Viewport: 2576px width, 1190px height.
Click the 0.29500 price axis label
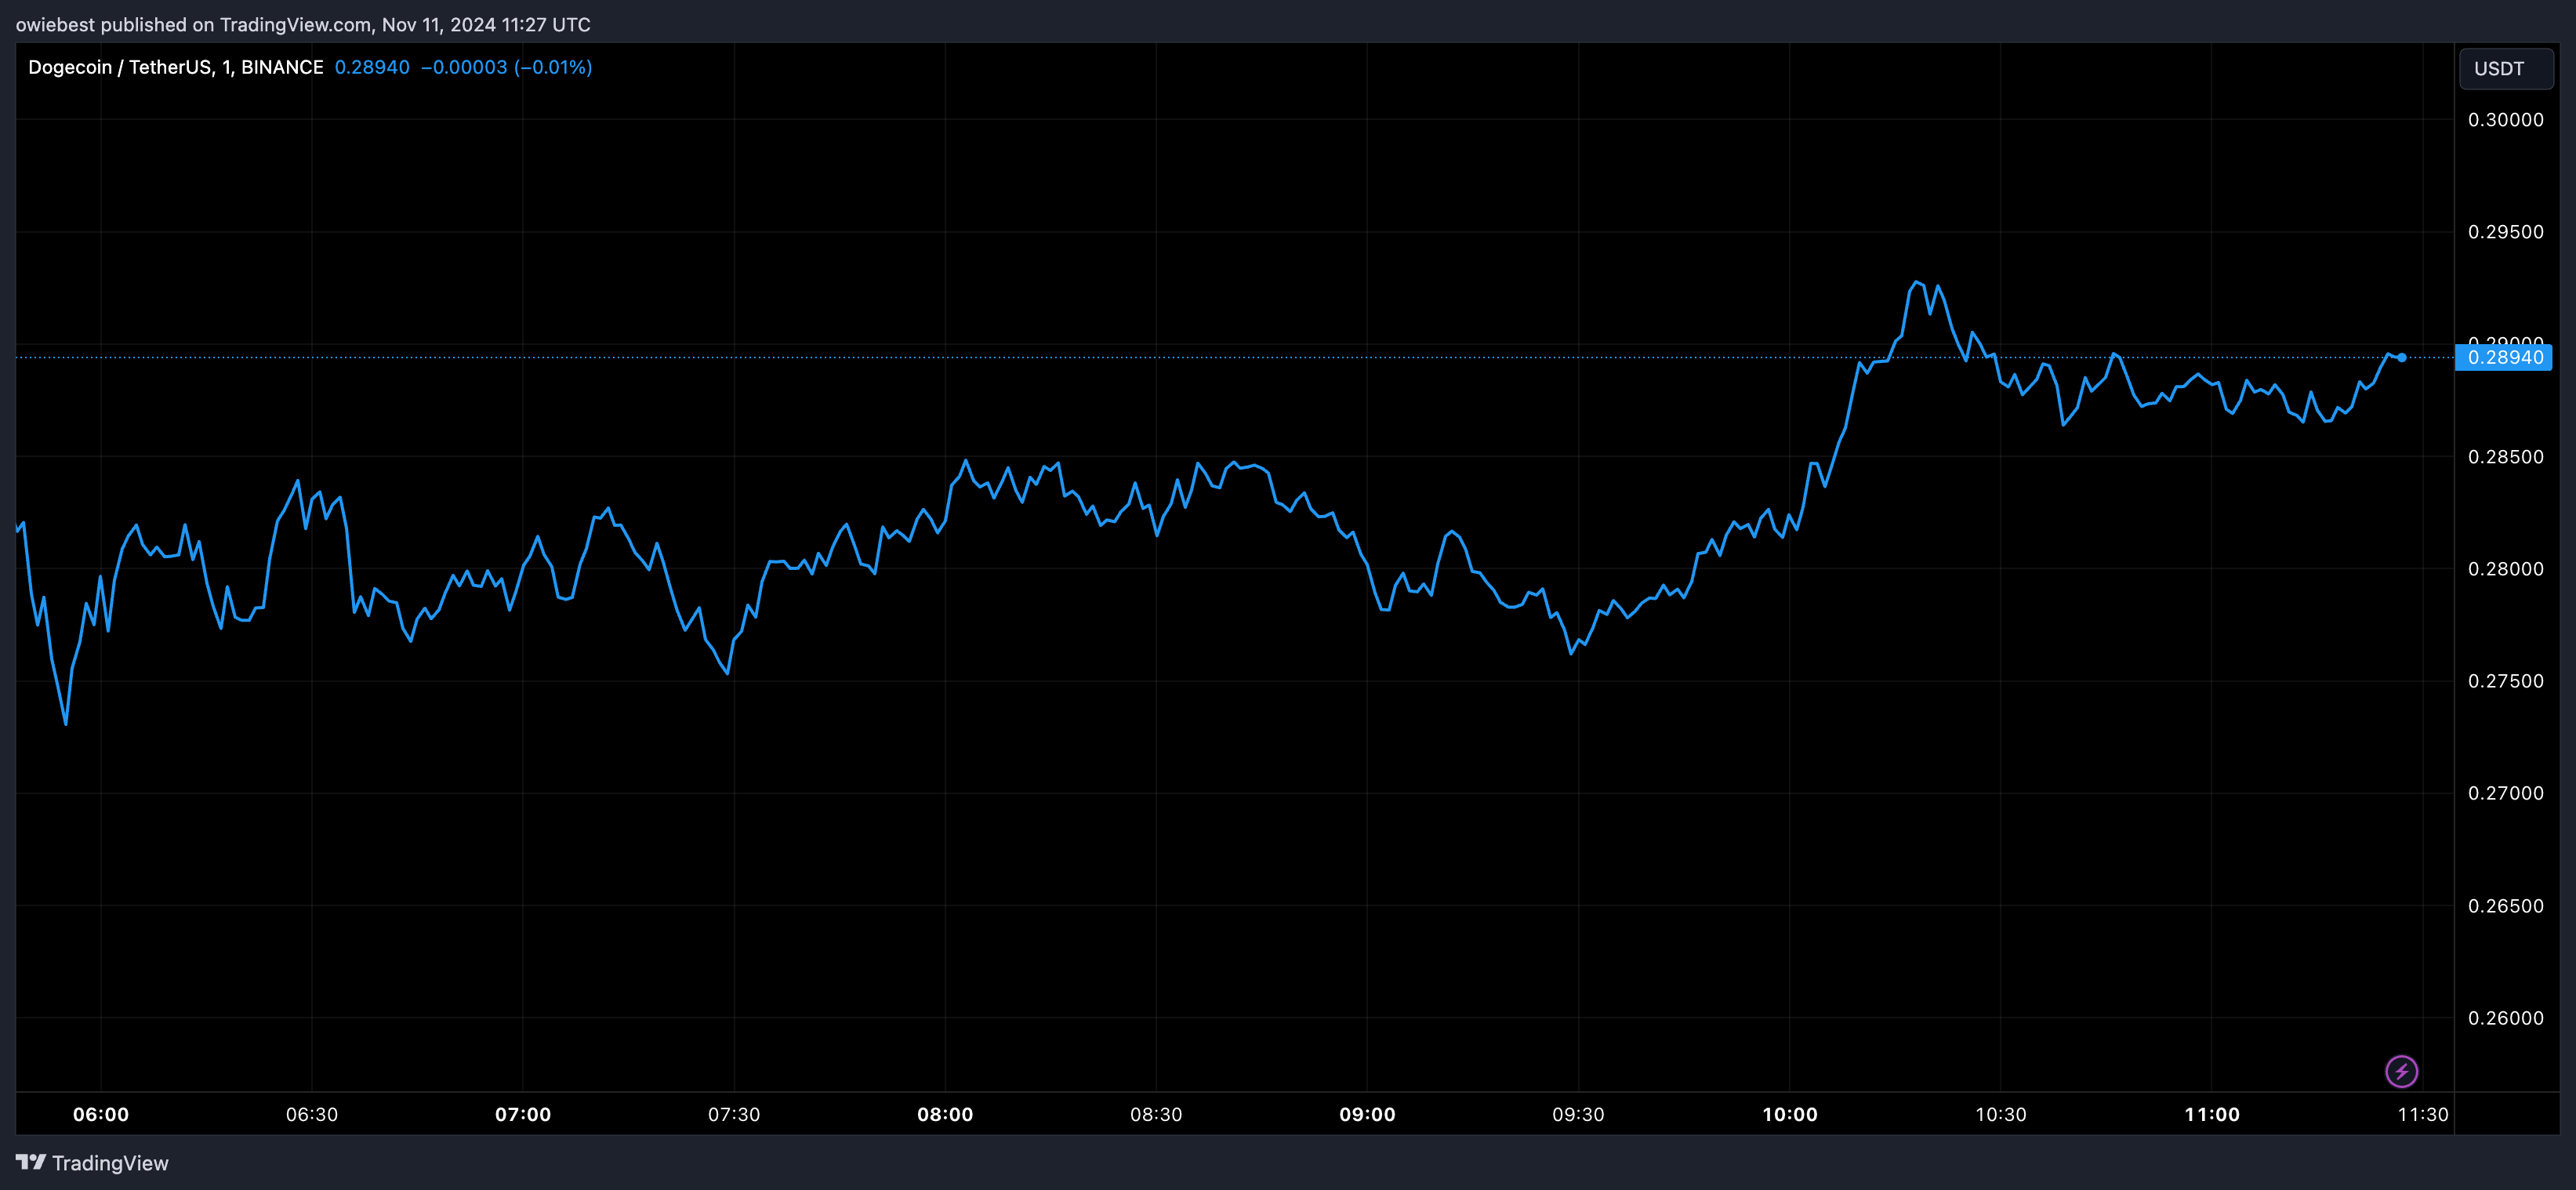click(x=2505, y=232)
